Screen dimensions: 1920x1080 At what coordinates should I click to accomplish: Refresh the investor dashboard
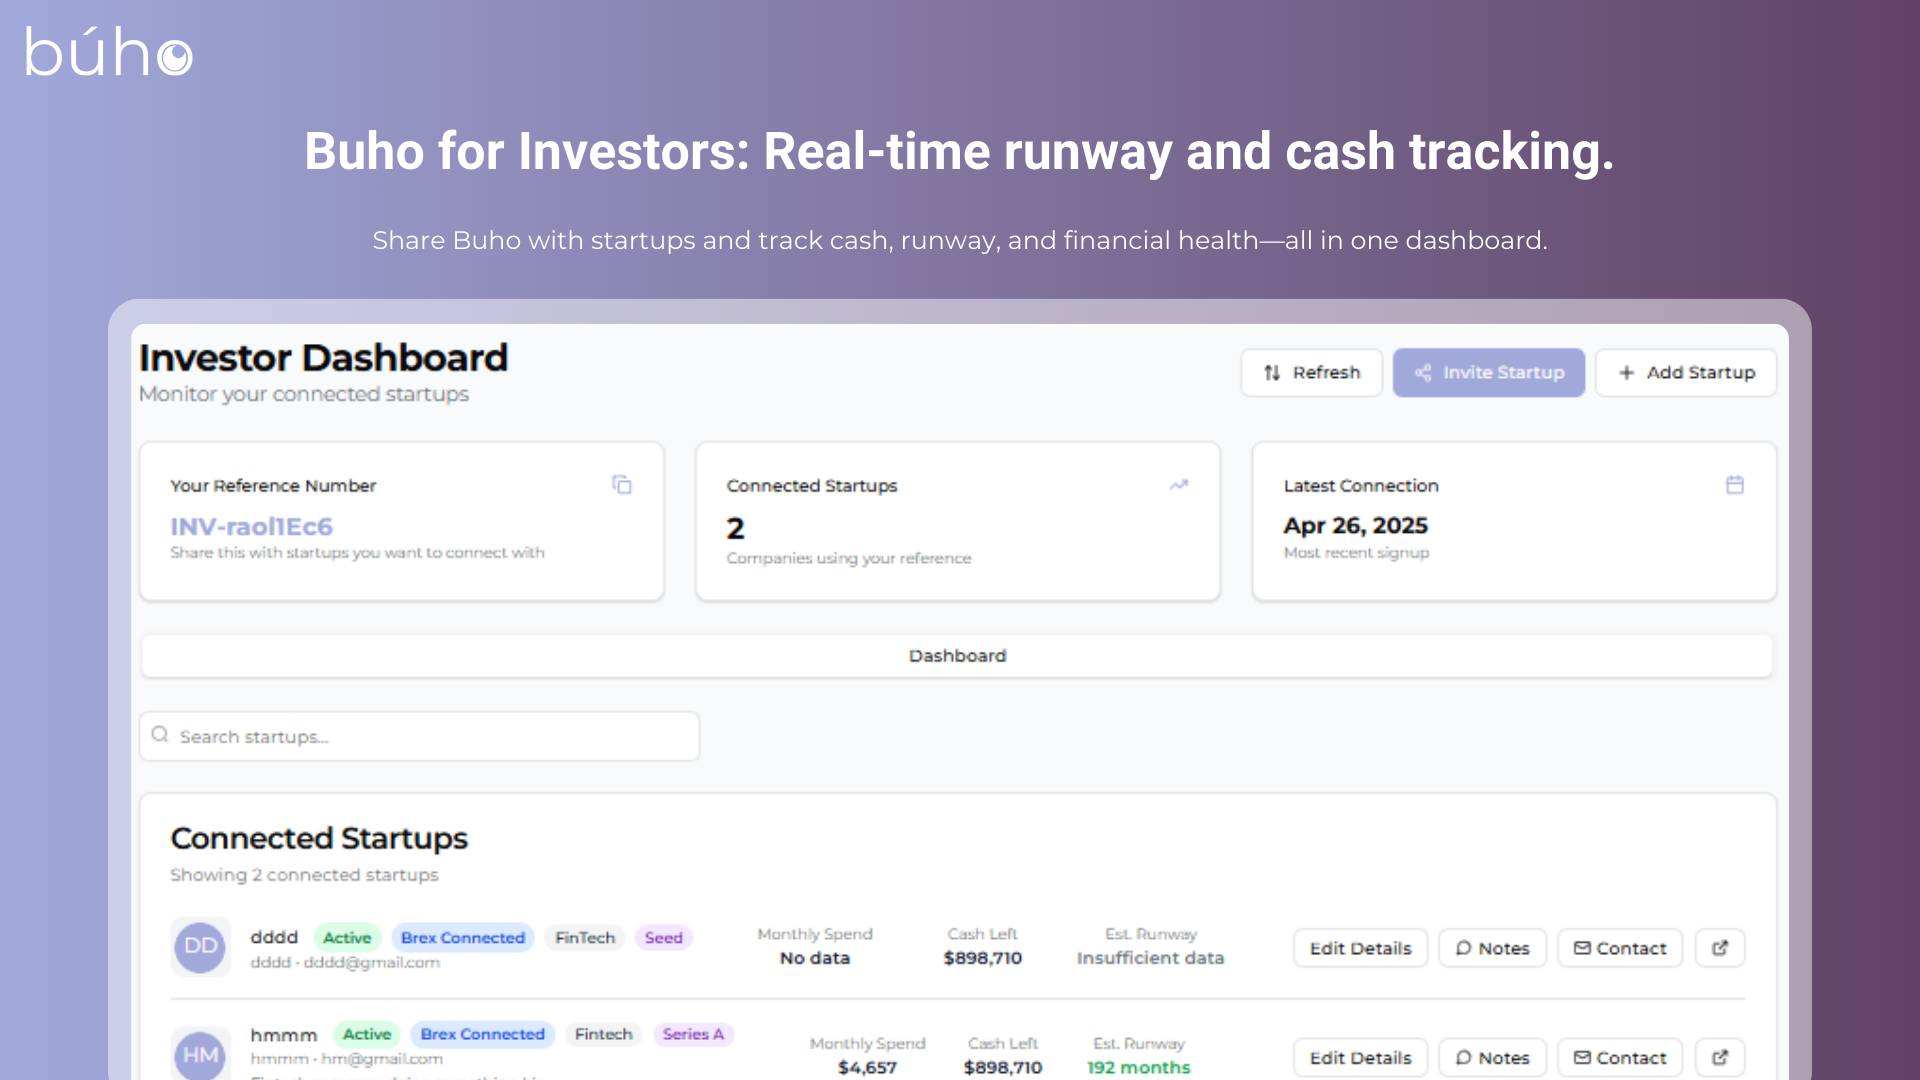[1311, 372]
